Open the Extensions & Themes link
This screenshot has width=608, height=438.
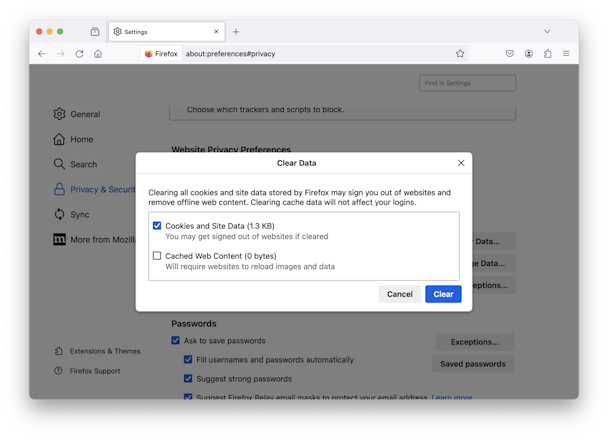97,351
